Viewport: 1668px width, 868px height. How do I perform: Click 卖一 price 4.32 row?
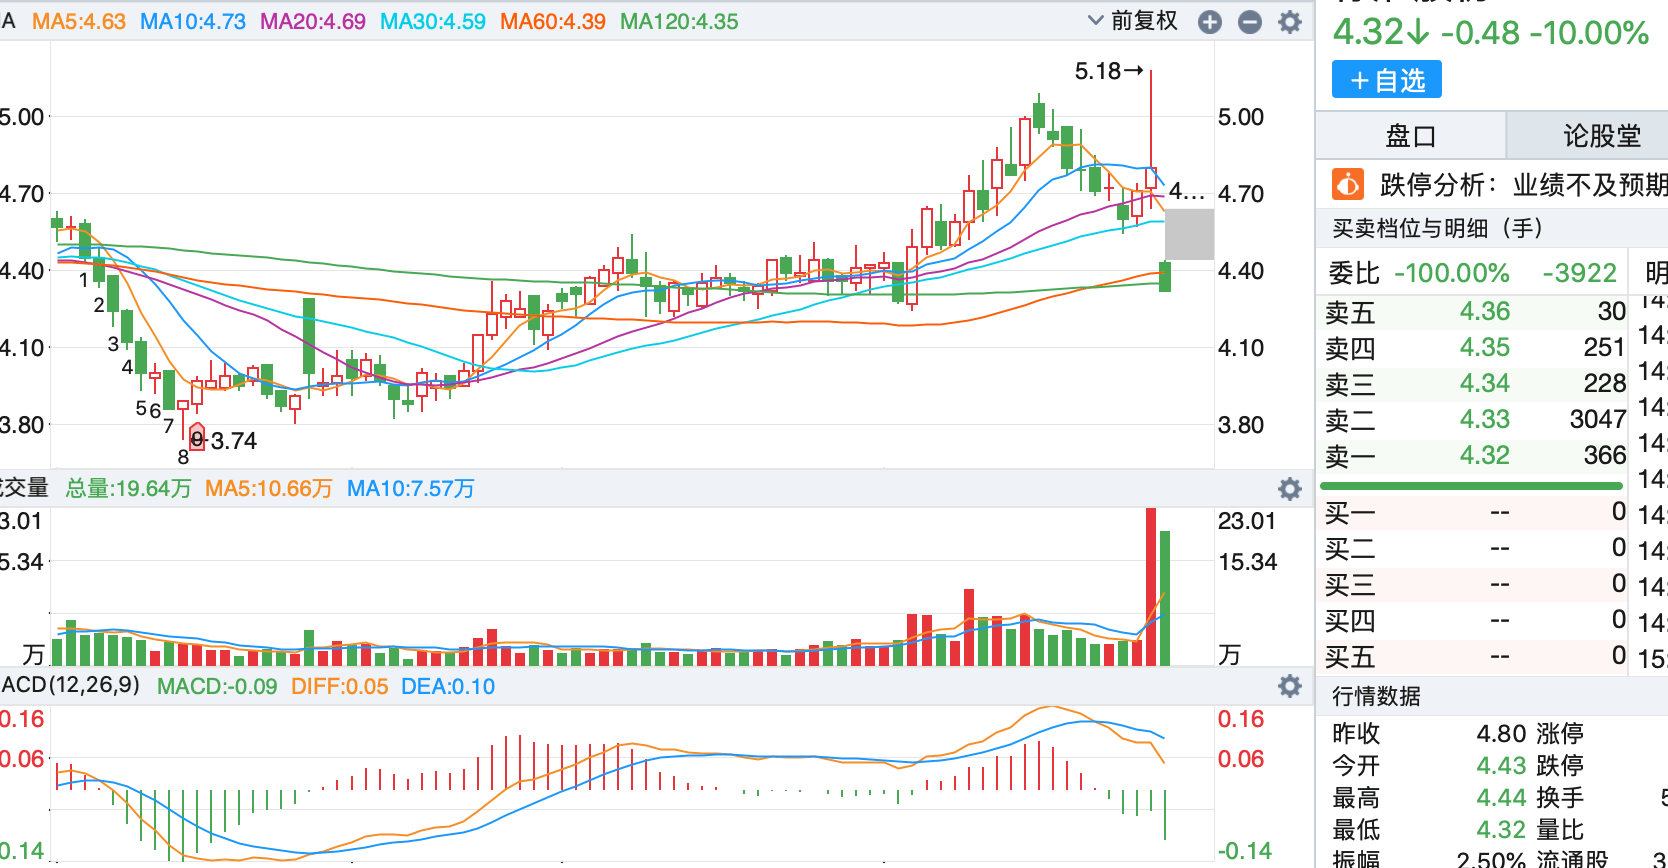(x=1474, y=456)
